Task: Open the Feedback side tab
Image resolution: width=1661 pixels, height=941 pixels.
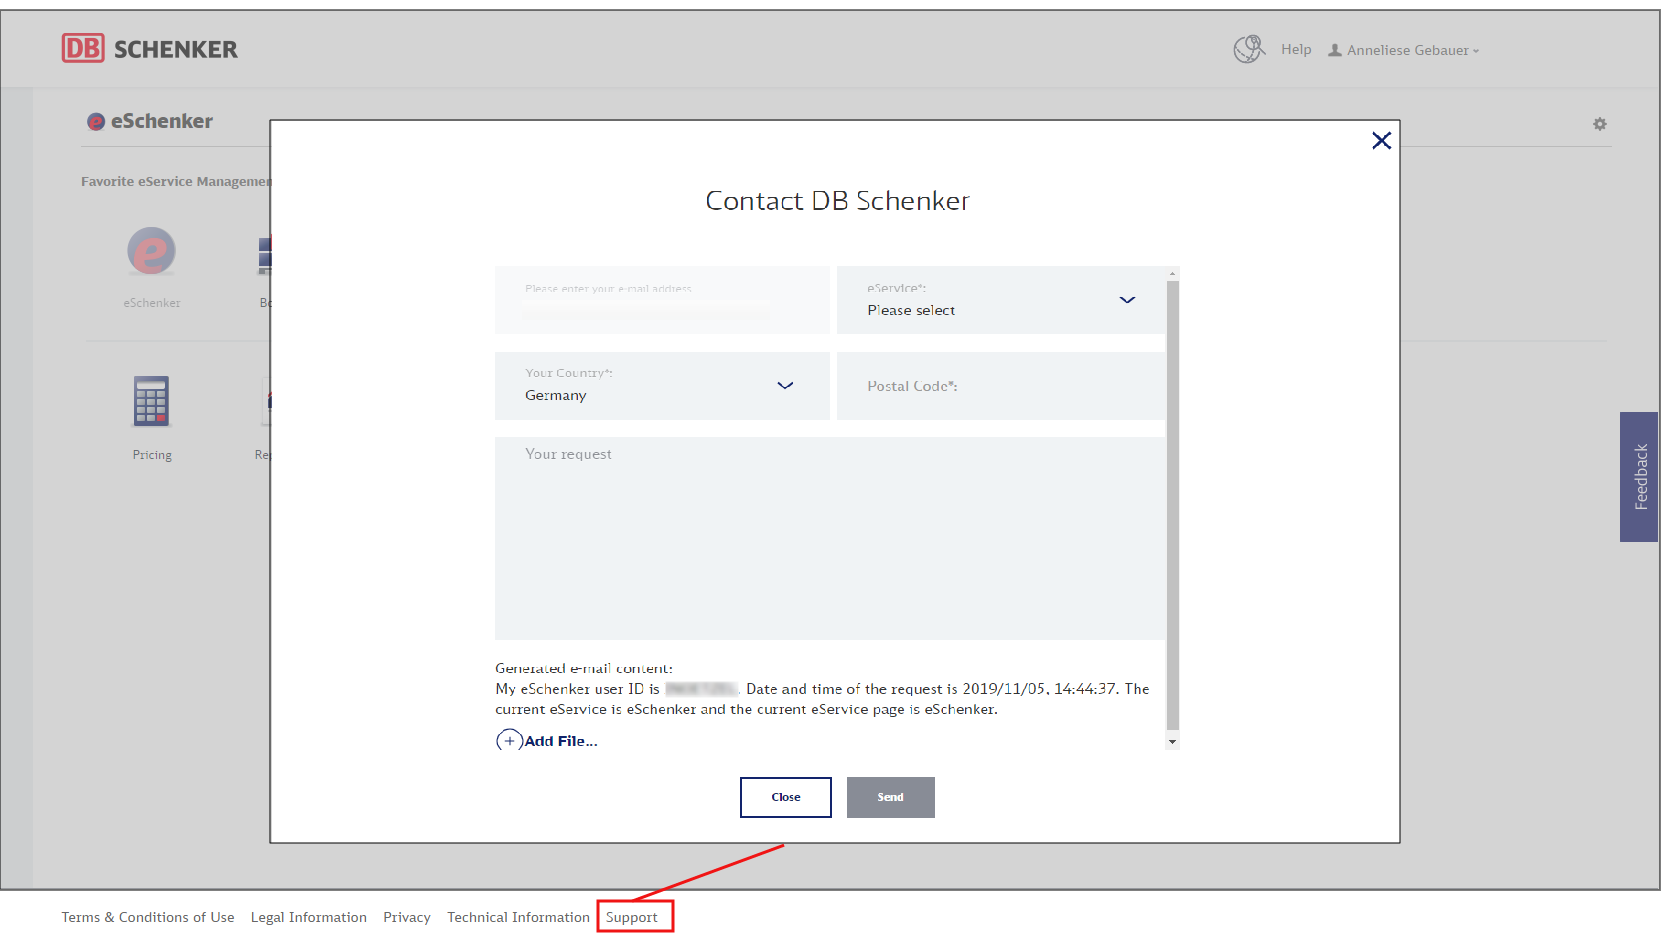Action: click(1639, 477)
